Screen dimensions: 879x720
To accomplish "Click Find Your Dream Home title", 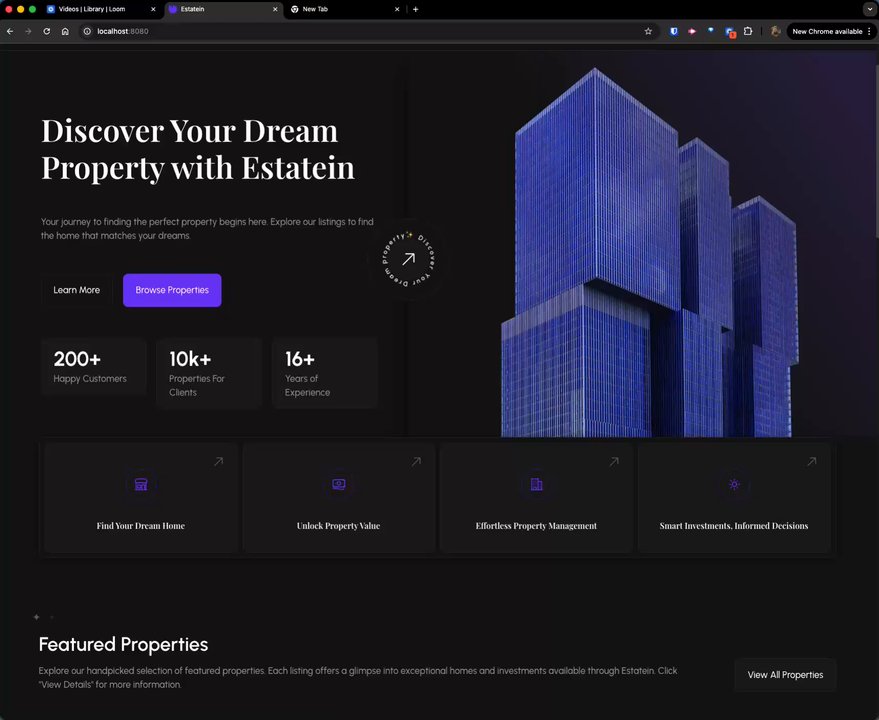I will (141, 526).
